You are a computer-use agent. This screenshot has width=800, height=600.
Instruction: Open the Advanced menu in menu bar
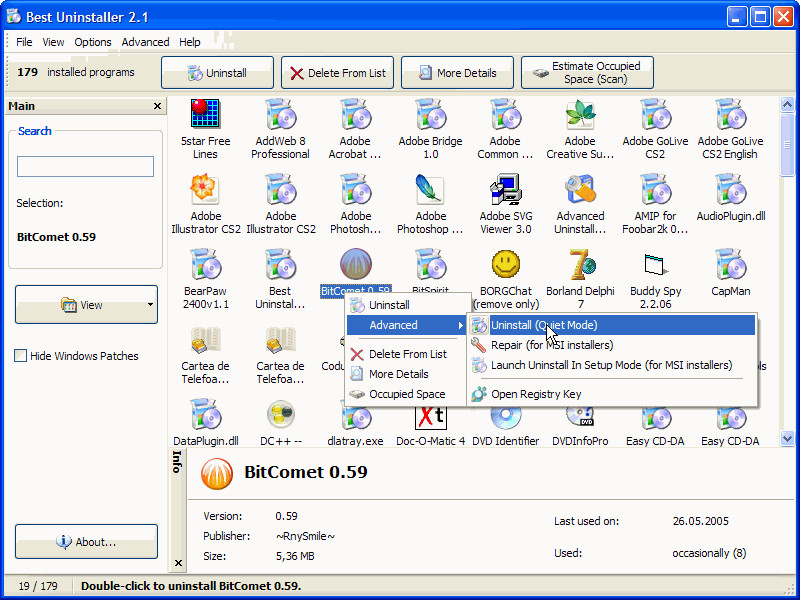[145, 42]
